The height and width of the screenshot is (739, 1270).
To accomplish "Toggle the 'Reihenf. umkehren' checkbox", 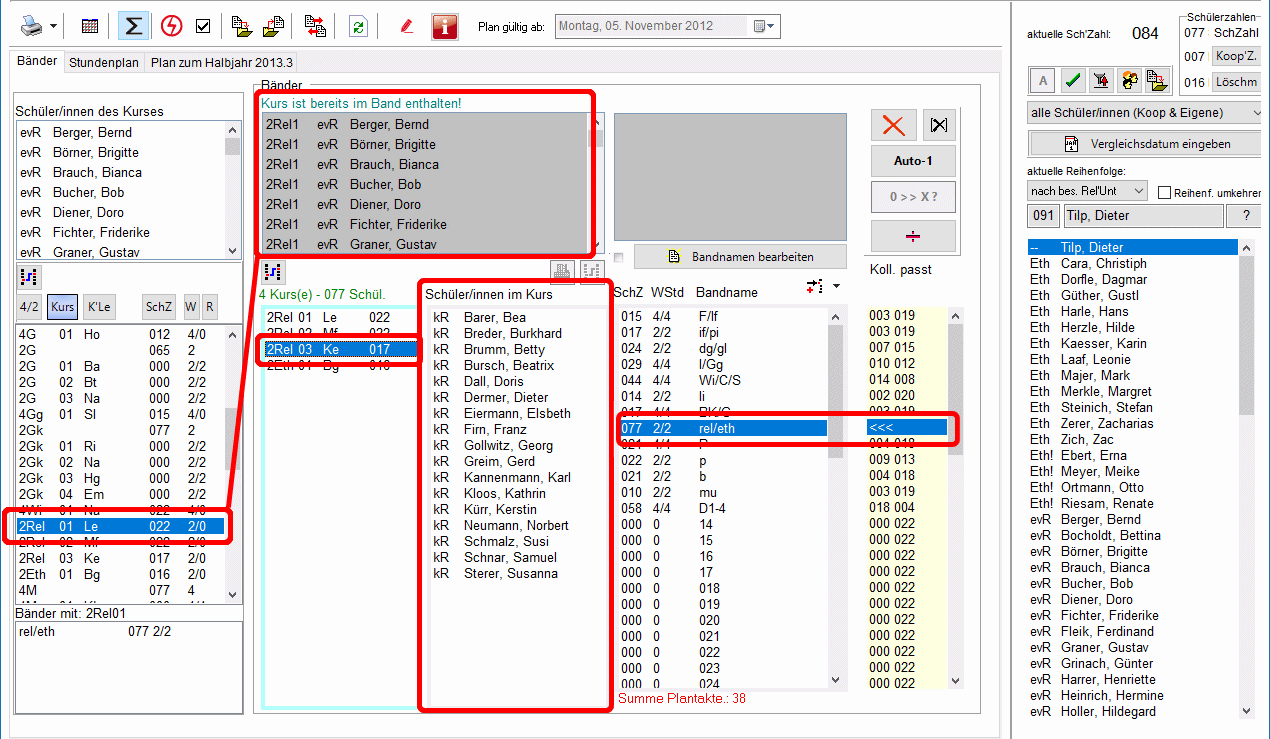I will click(1164, 191).
